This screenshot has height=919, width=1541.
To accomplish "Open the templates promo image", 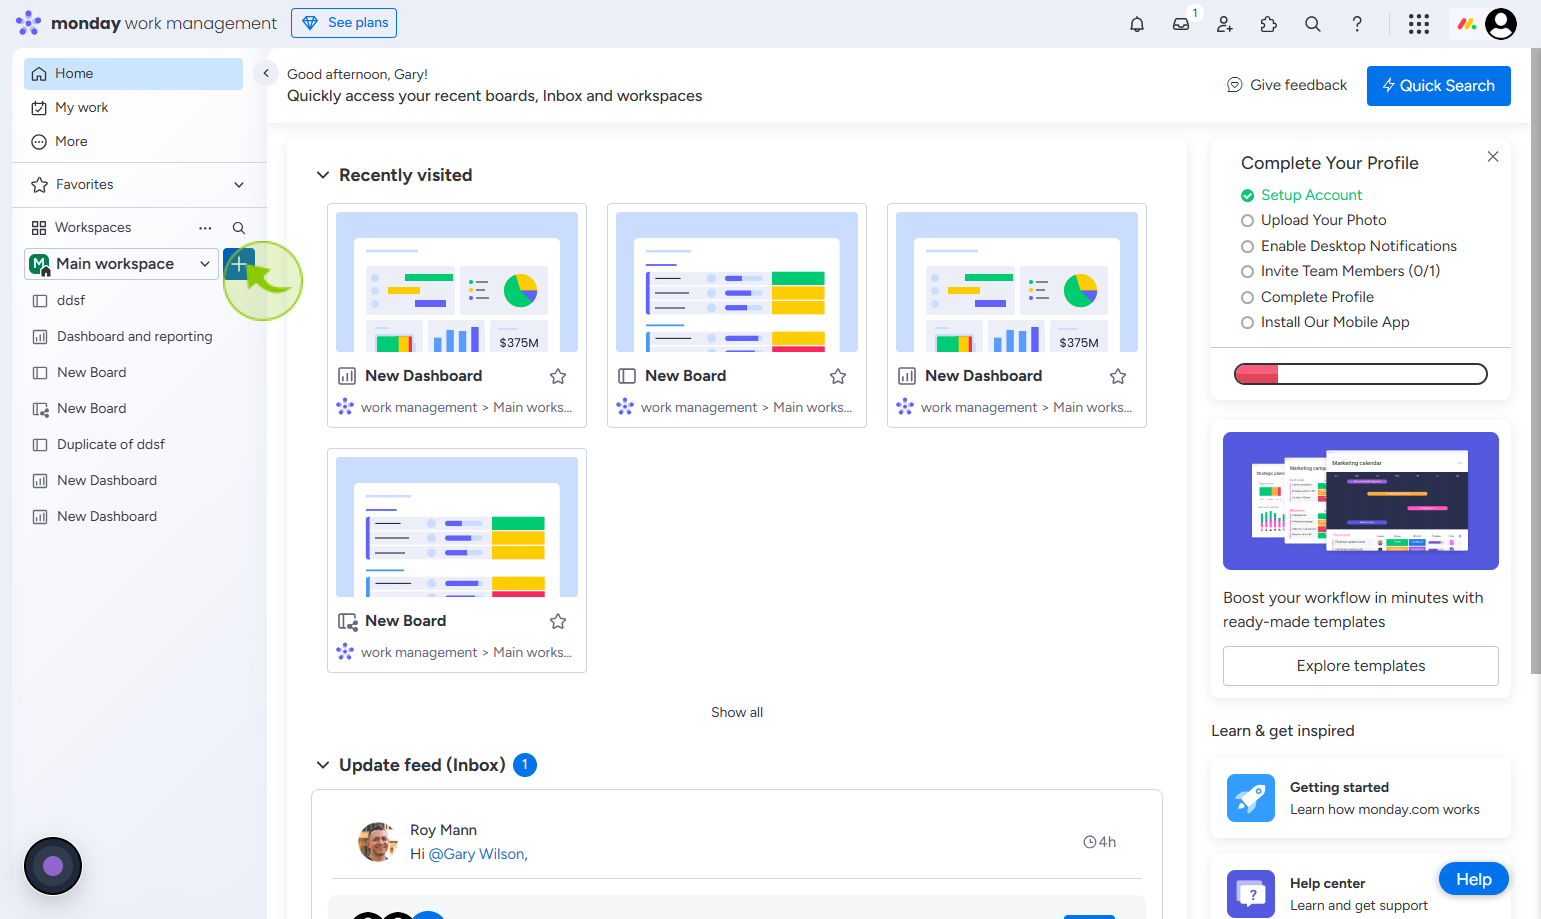I will point(1361,501).
